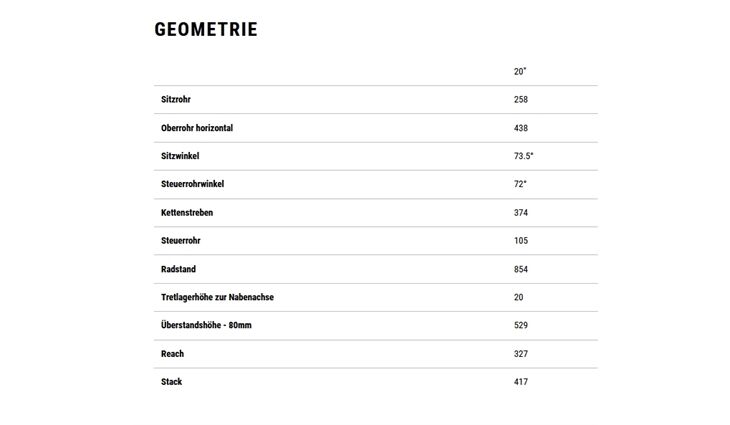Click the Tretlagerhöhe zur Nabenachse label

[217, 297]
